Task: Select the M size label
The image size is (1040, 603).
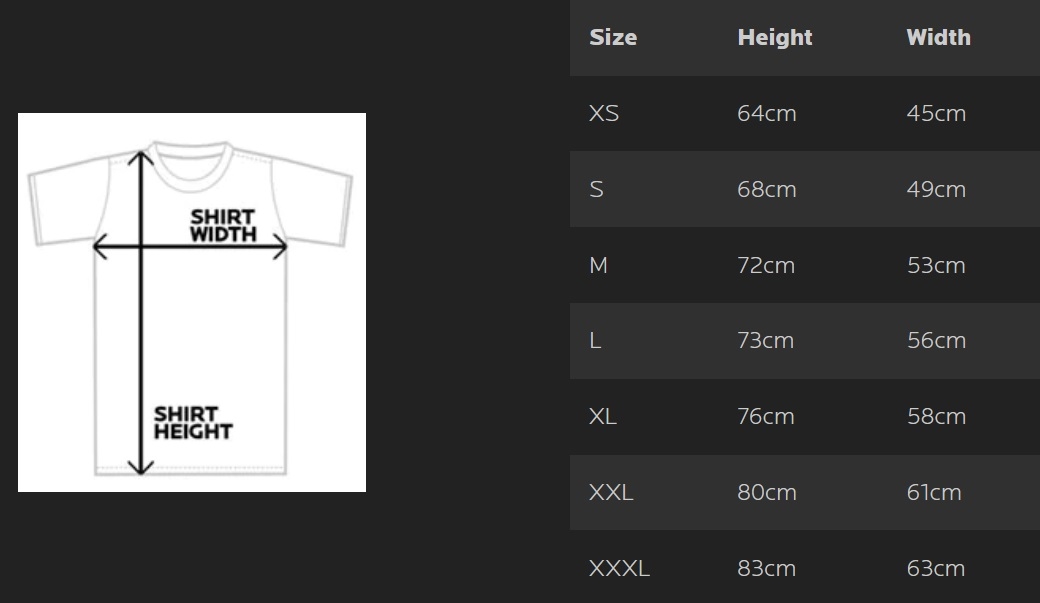Action: pos(598,265)
